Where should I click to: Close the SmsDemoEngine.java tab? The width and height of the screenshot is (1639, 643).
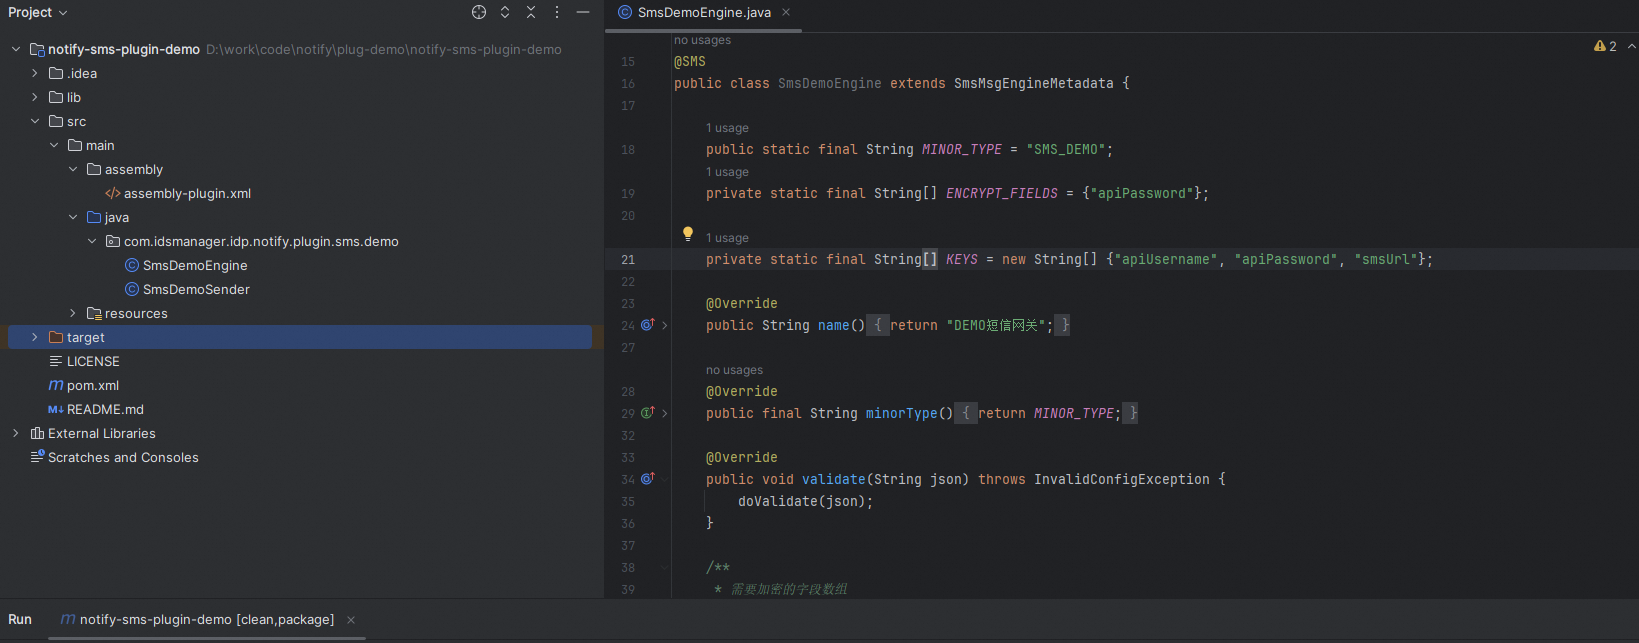[x=786, y=13]
